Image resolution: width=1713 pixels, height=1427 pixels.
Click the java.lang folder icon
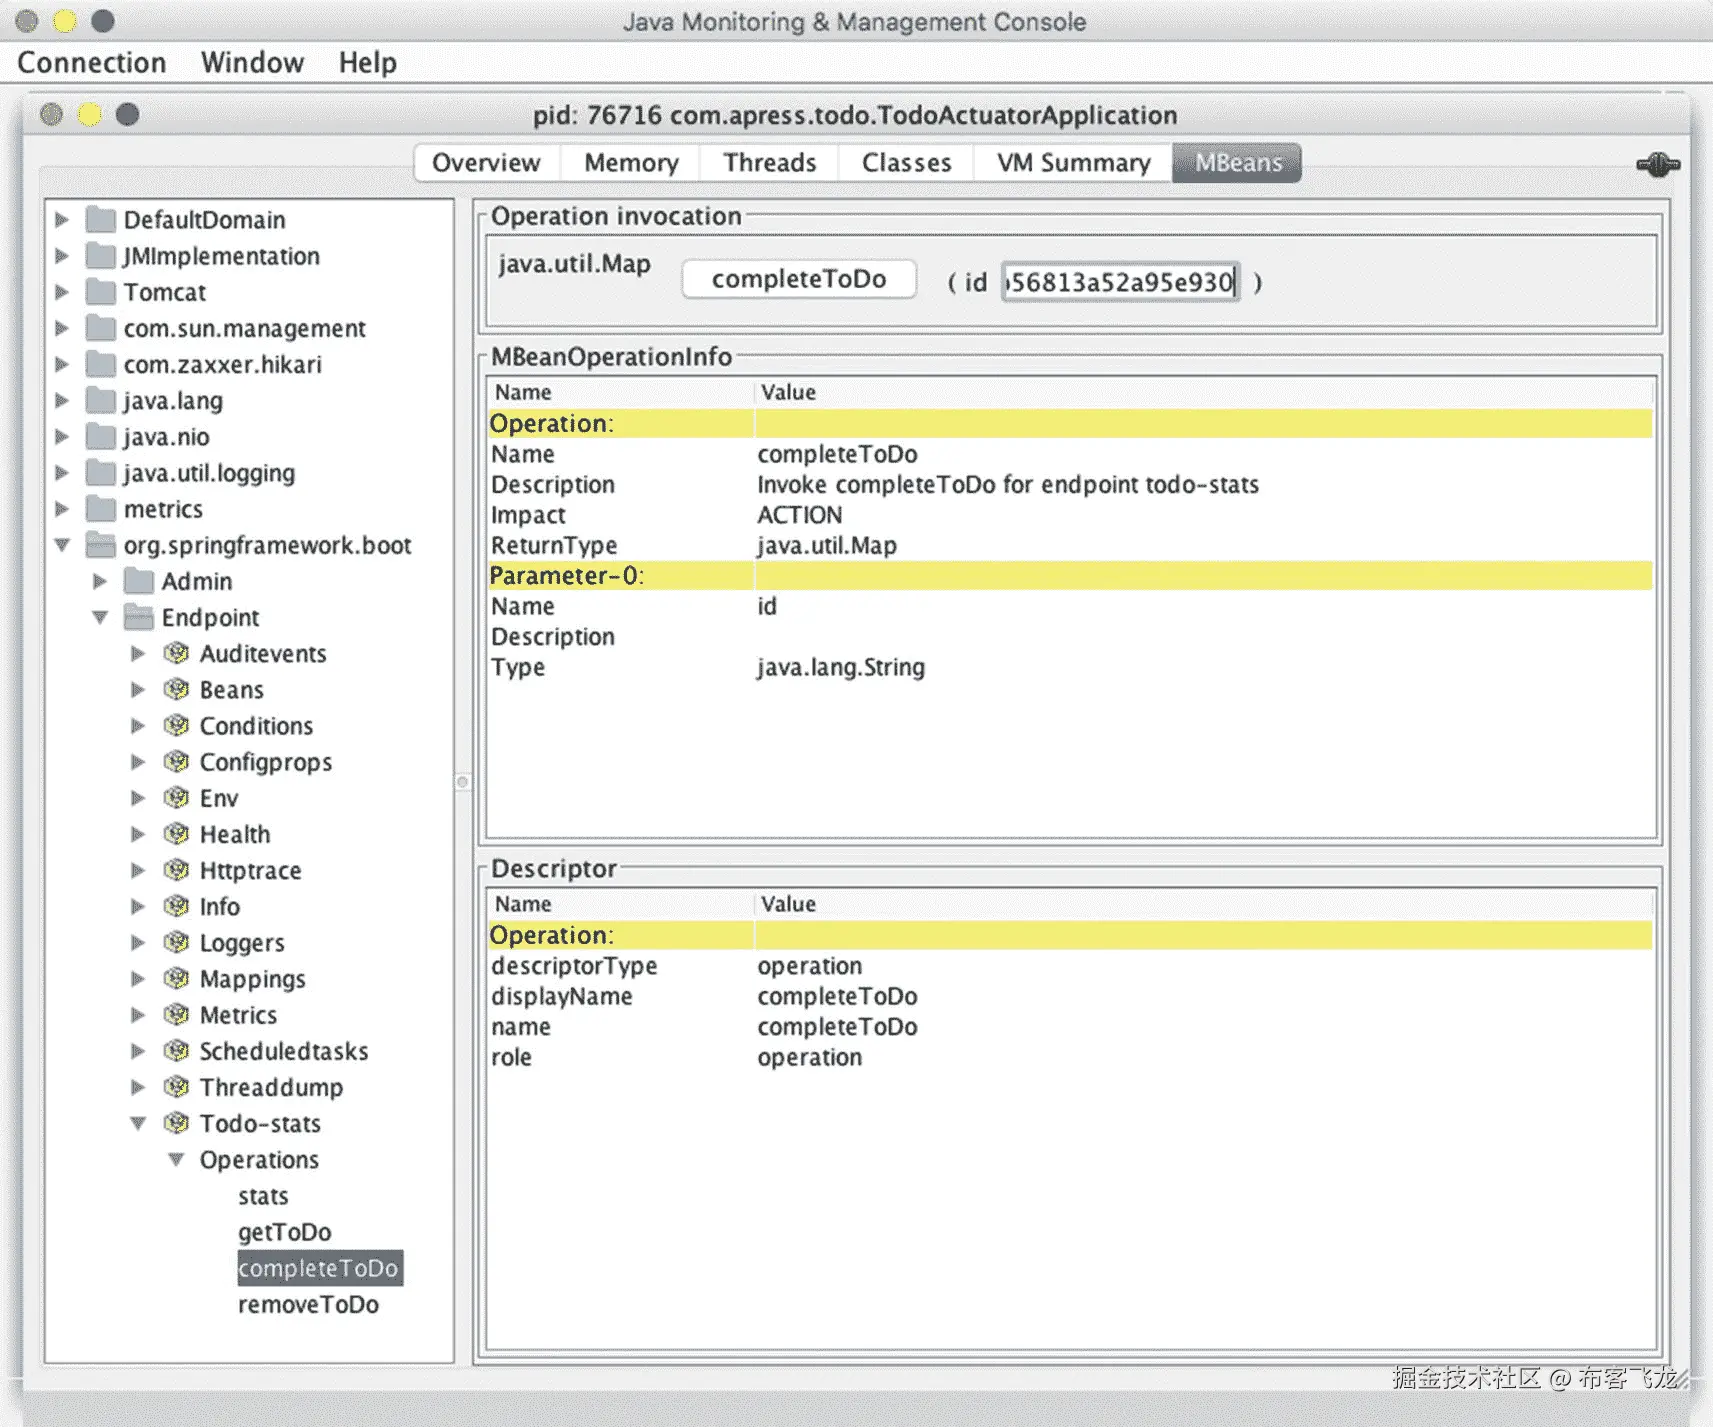(x=100, y=400)
